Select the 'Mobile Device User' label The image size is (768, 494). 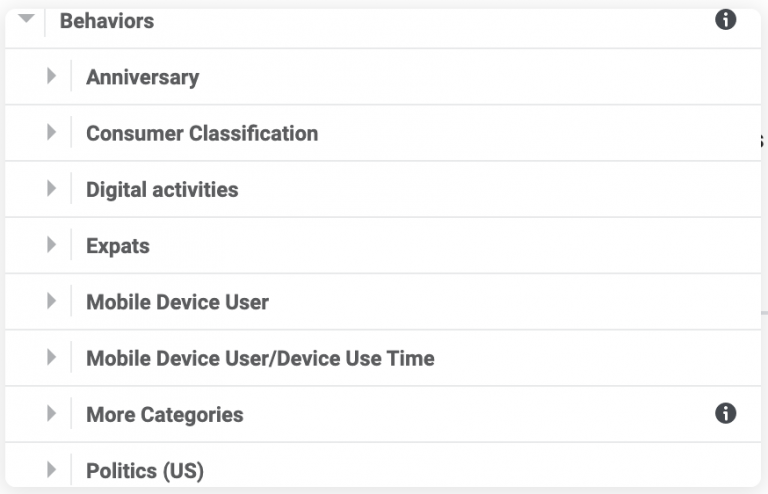click(x=177, y=302)
